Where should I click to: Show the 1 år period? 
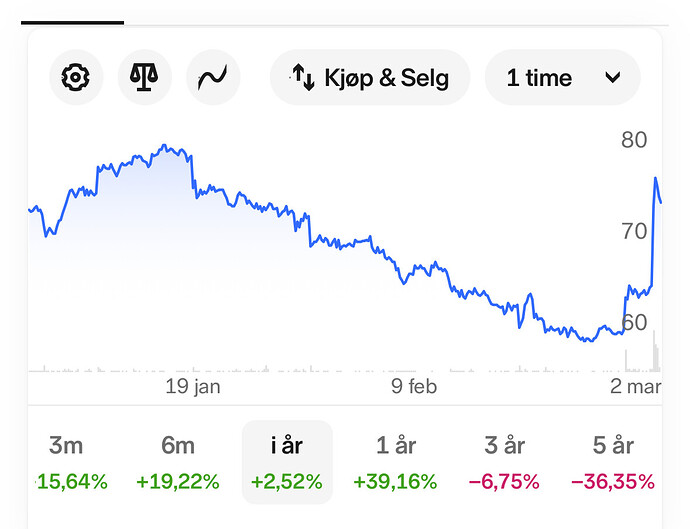pyautogui.click(x=395, y=462)
